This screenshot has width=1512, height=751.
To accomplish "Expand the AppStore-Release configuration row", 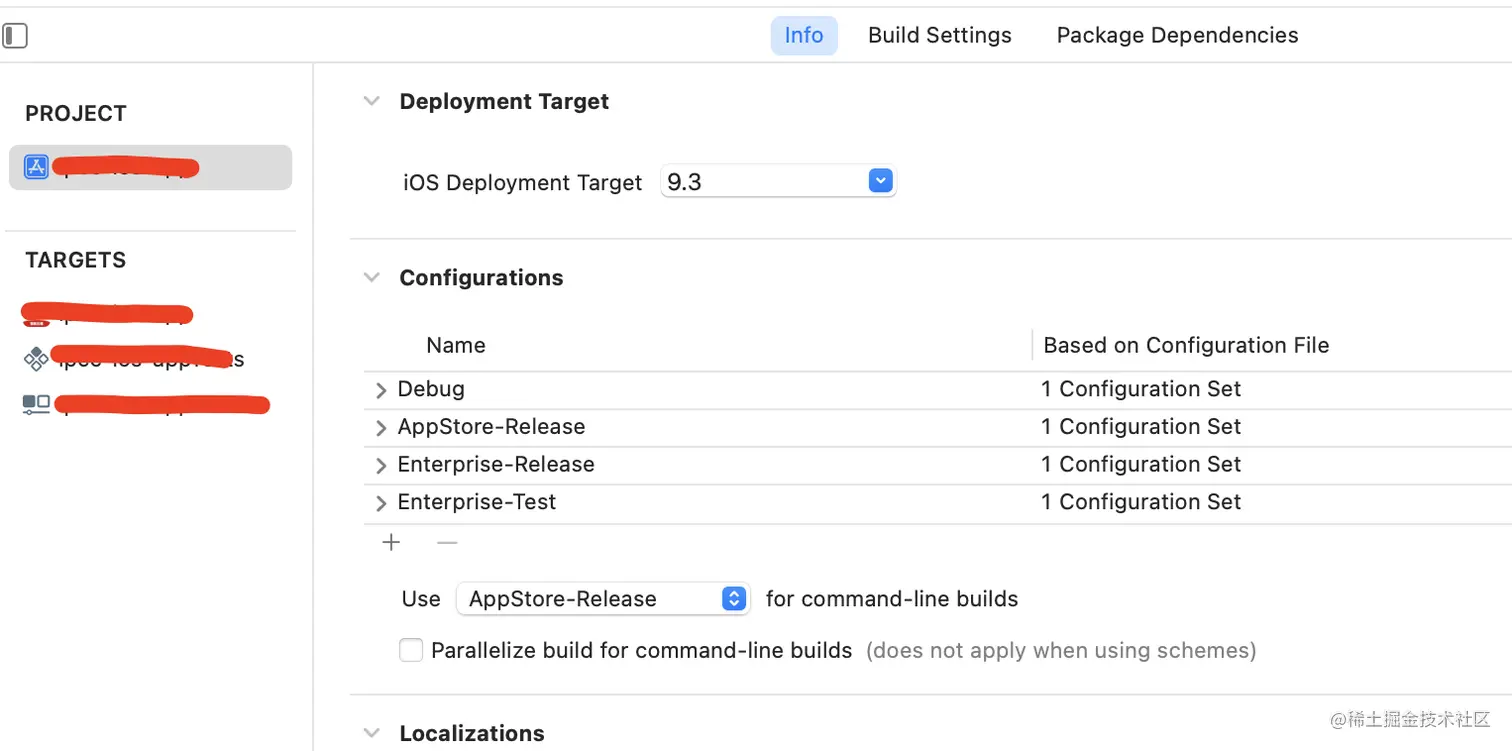I will 381,428.
